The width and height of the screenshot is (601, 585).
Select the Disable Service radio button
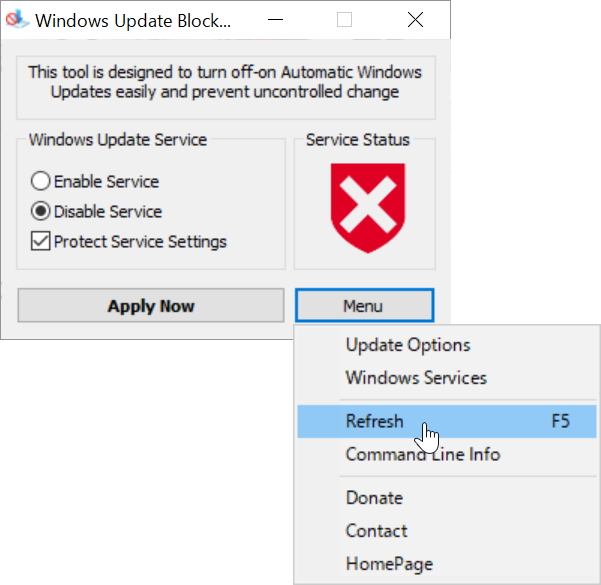point(41,212)
